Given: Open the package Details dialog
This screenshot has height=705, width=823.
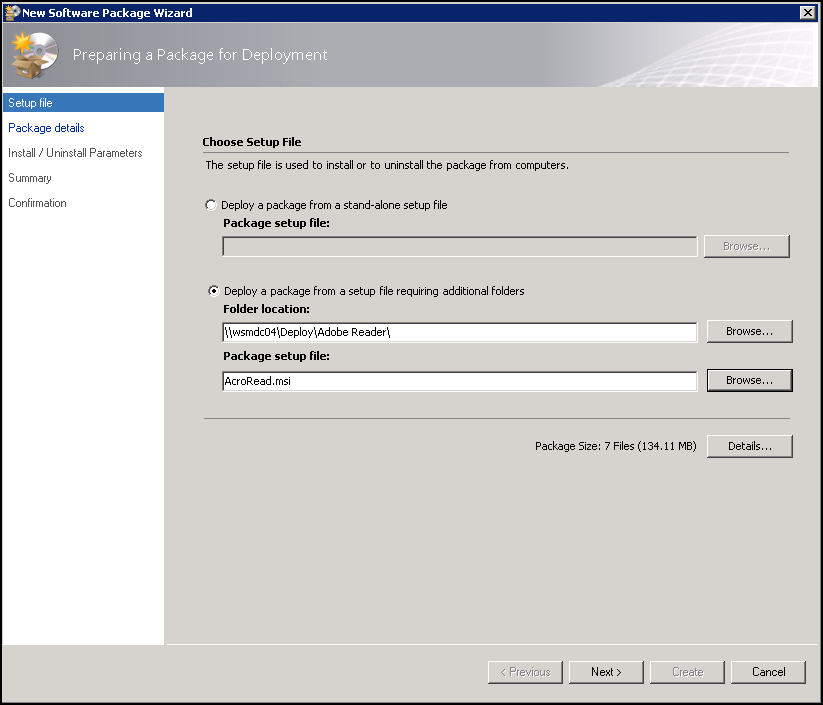Looking at the screenshot, I should tap(749, 445).
